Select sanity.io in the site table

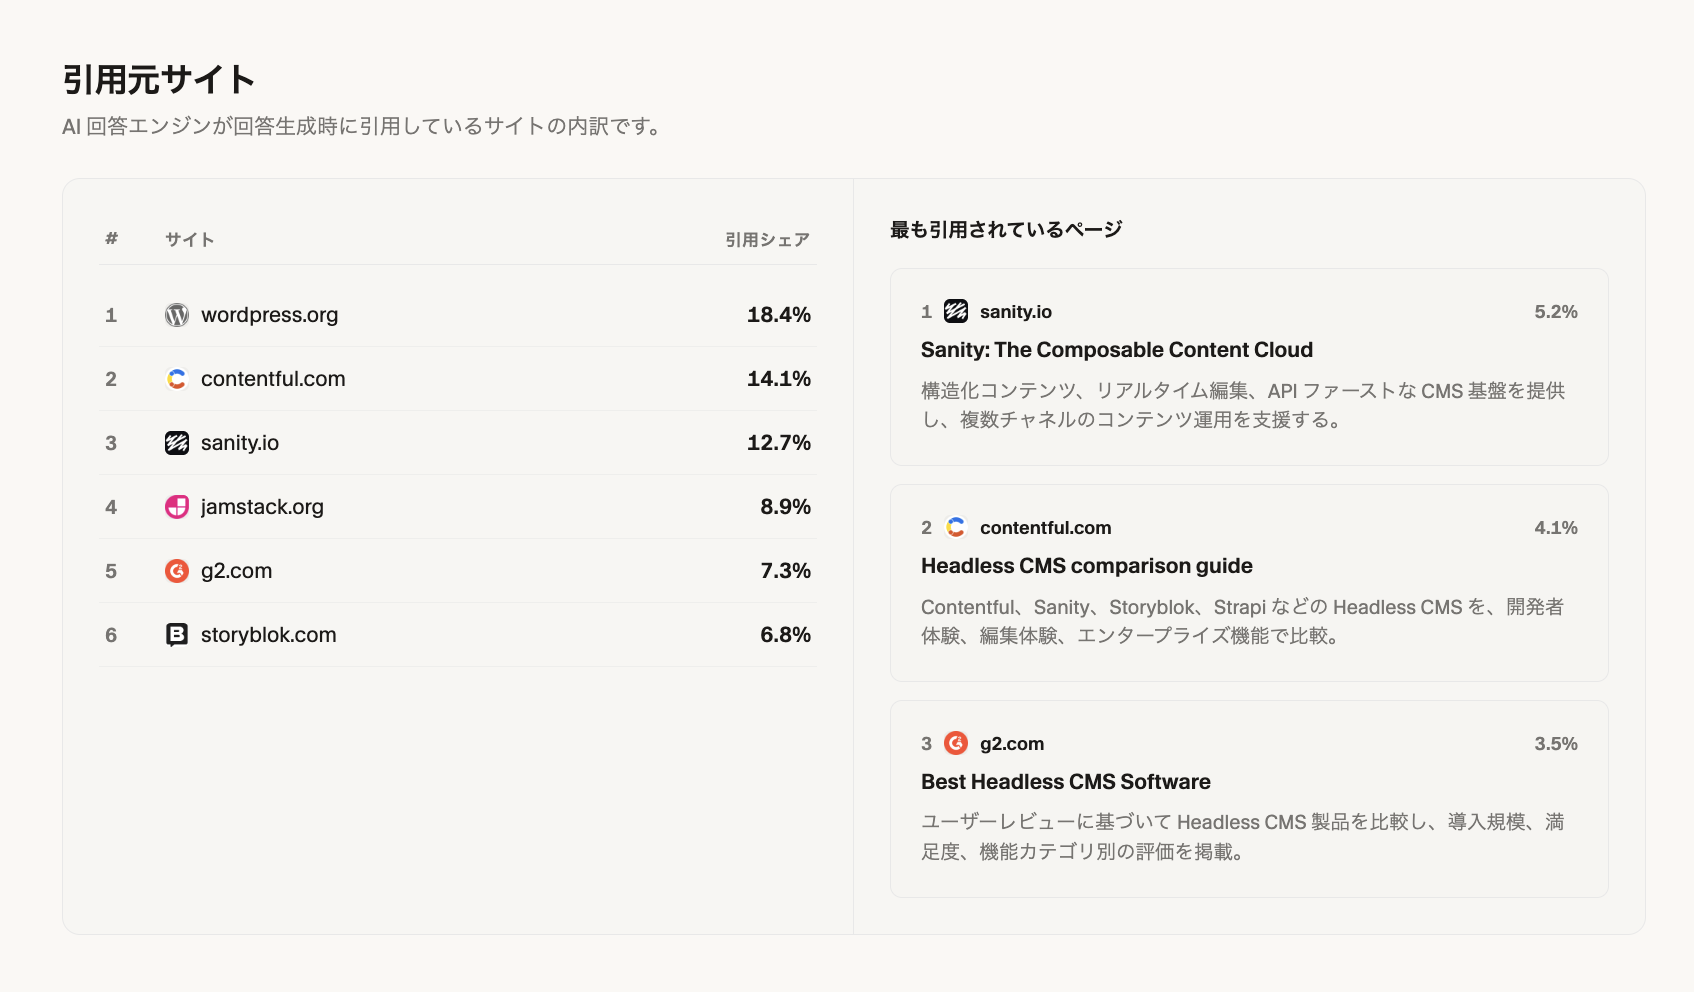click(x=240, y=443)
